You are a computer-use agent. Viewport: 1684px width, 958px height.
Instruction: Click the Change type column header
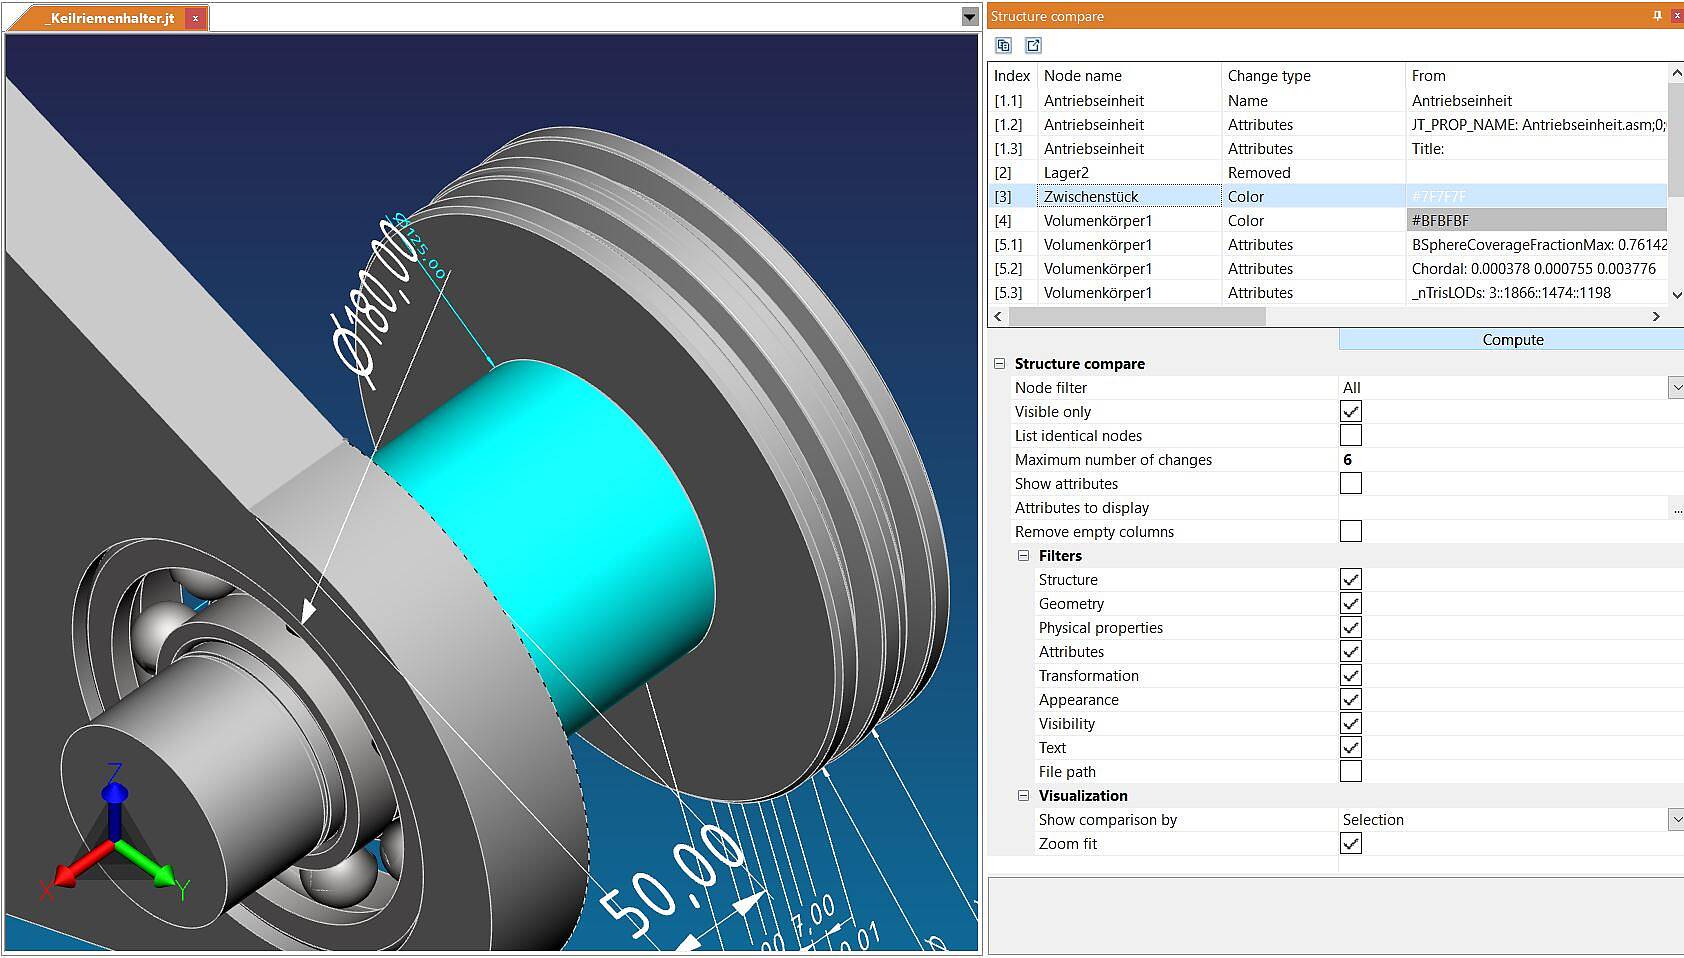click(1313, 76)
